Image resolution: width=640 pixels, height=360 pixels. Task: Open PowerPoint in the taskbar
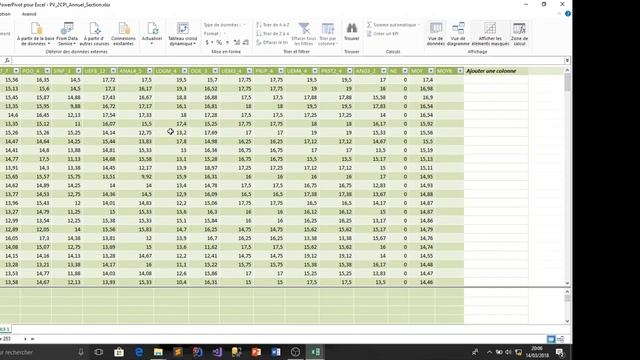click(256, 352)
